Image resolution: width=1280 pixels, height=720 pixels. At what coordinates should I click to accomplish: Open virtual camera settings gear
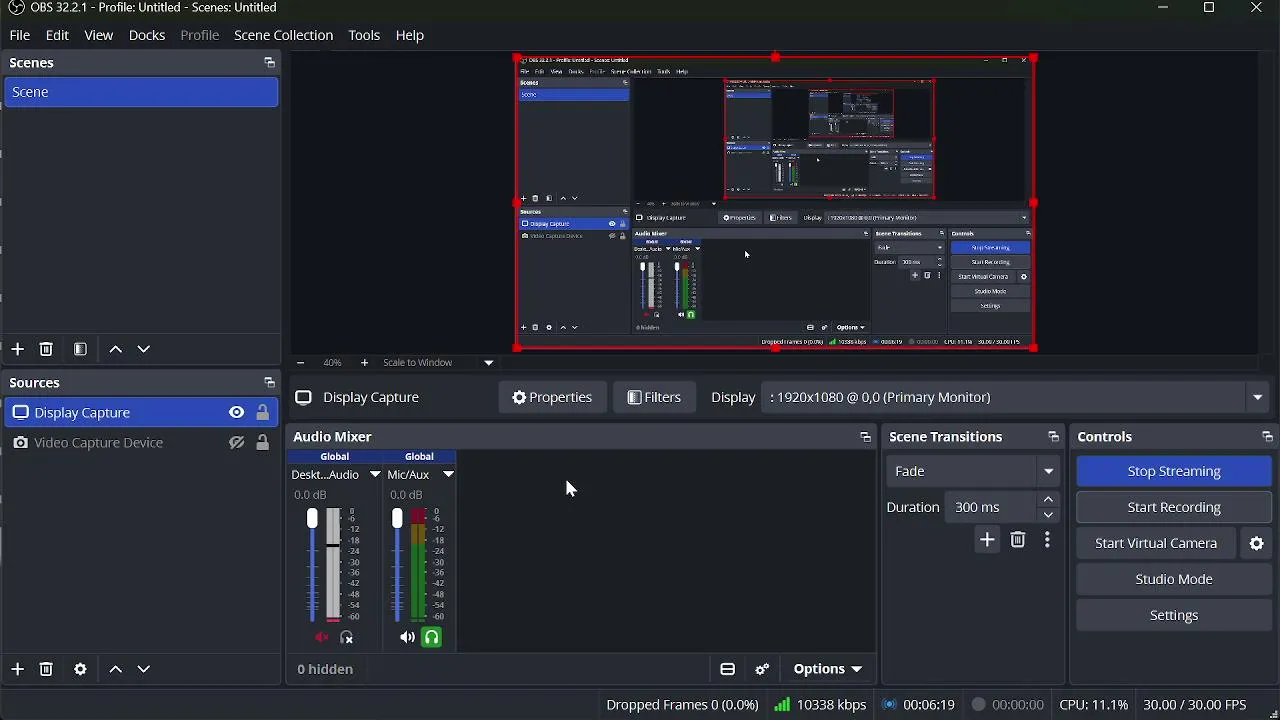(1257, 543)
